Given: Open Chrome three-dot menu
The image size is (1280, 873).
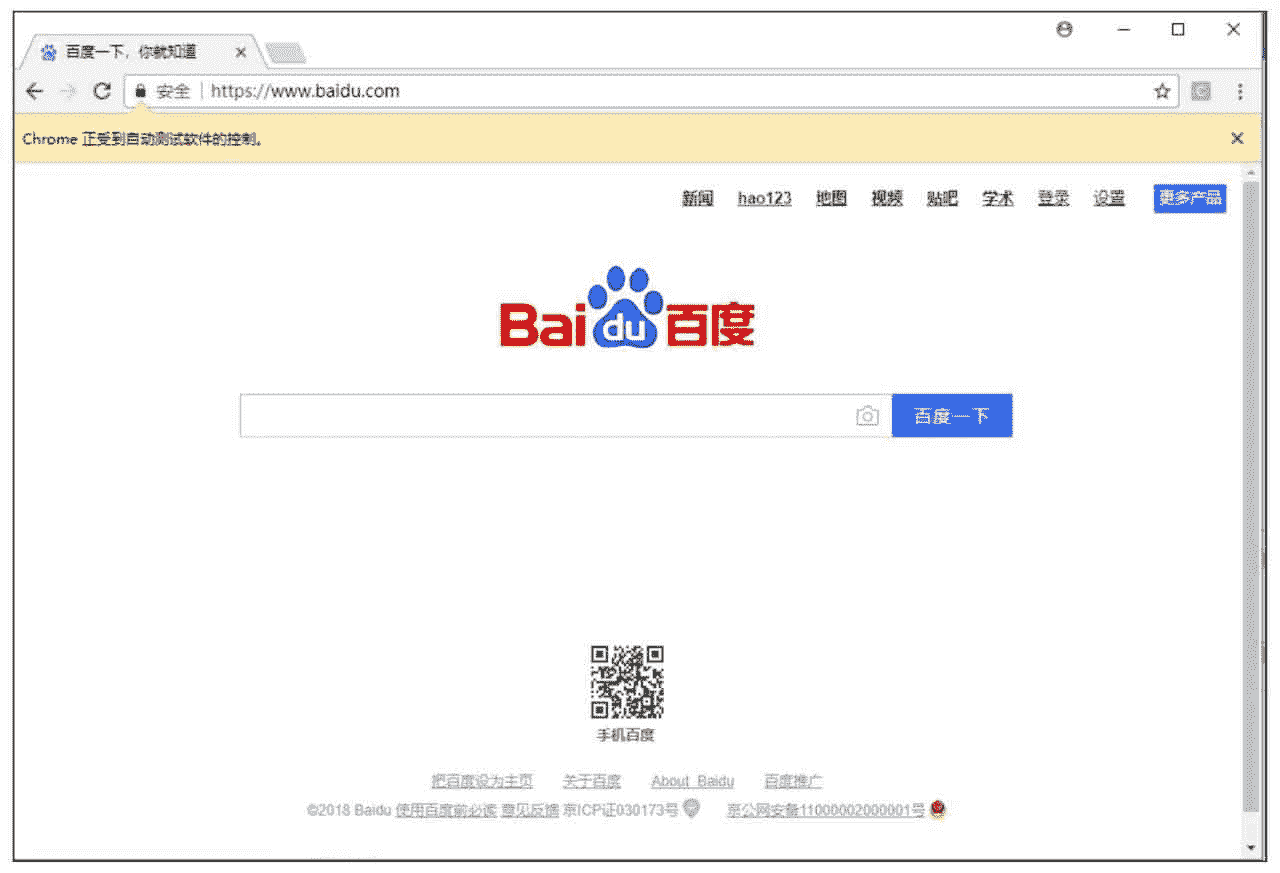Looking at the screenshot, I should [1240, 91].
